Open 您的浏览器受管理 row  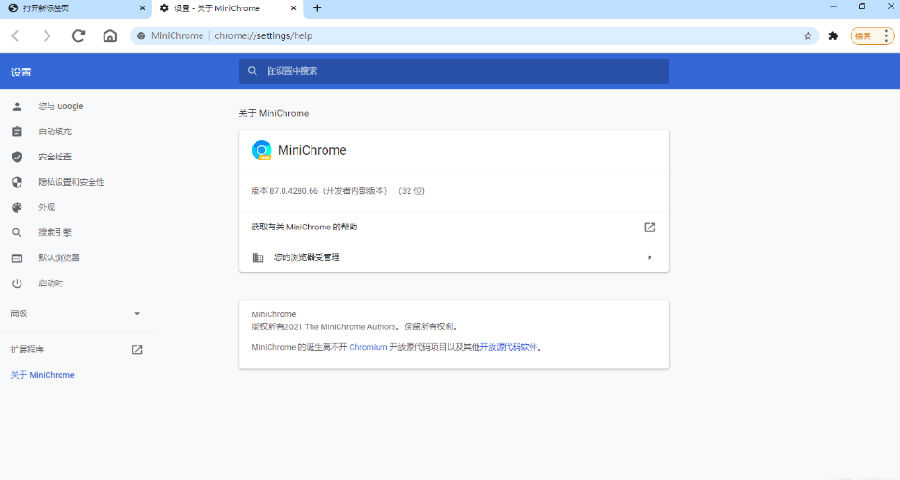tap(454, 257)
